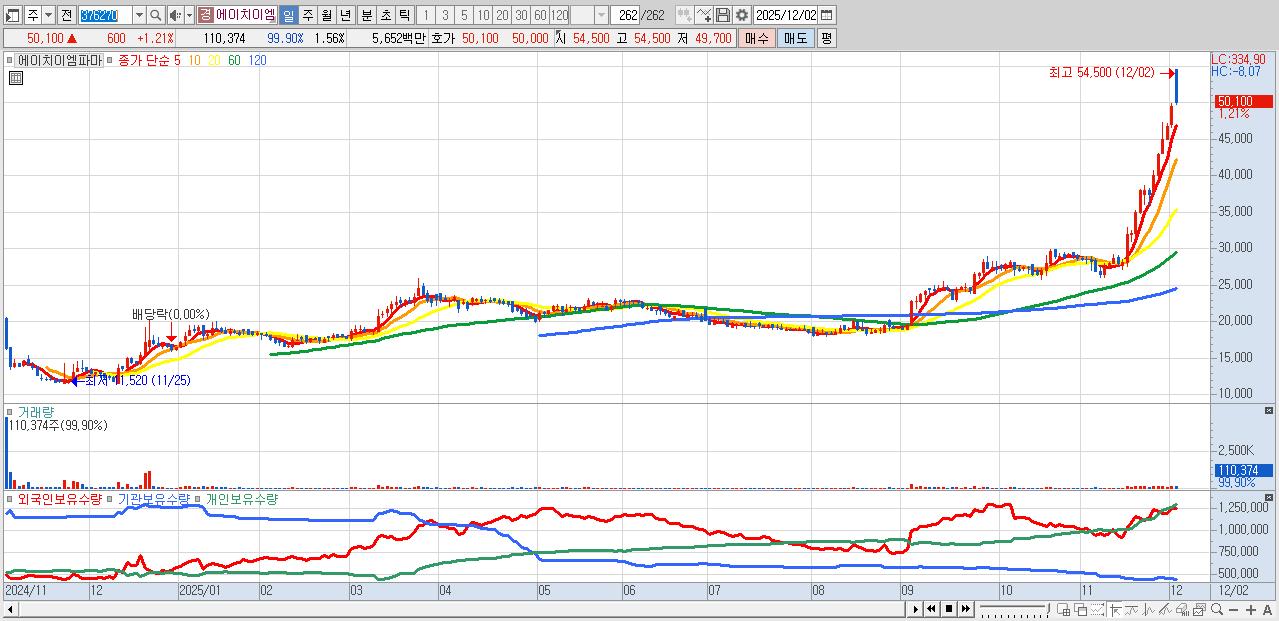
Task: Click the 120-day moving average legend
Action: click(257, 60)
